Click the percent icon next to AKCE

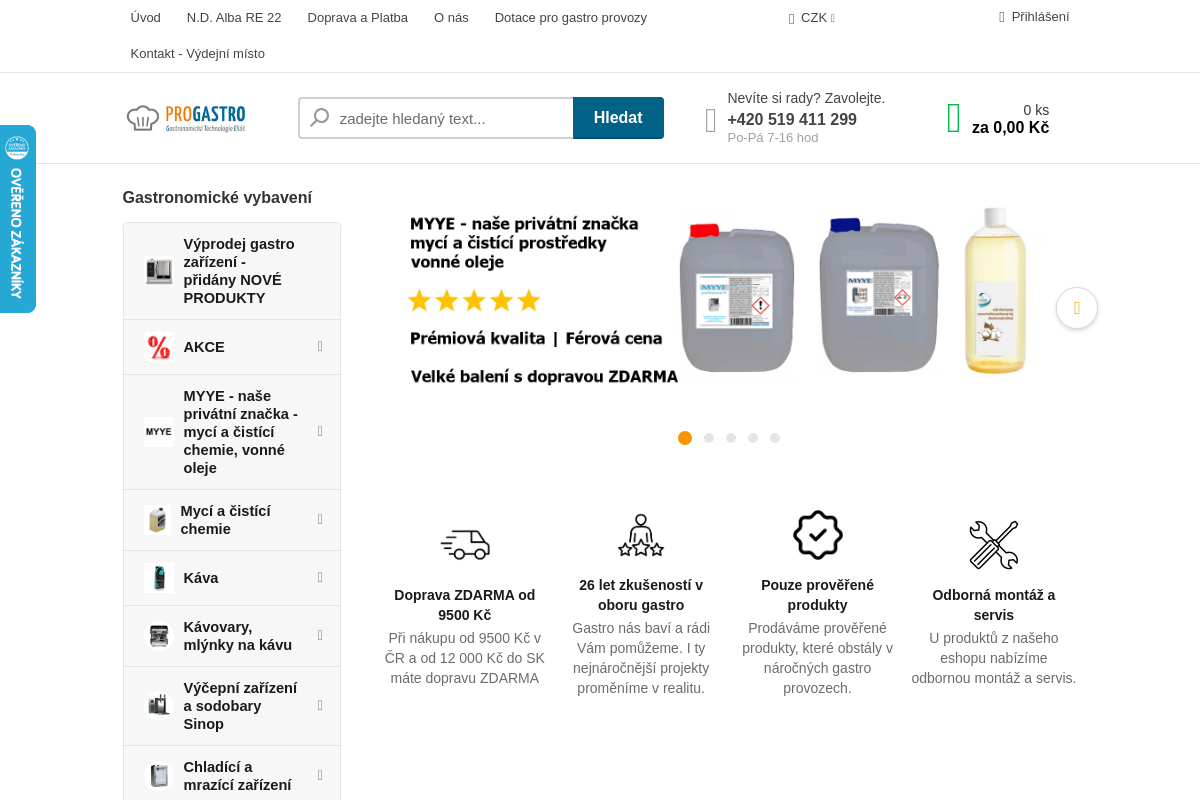158,347
